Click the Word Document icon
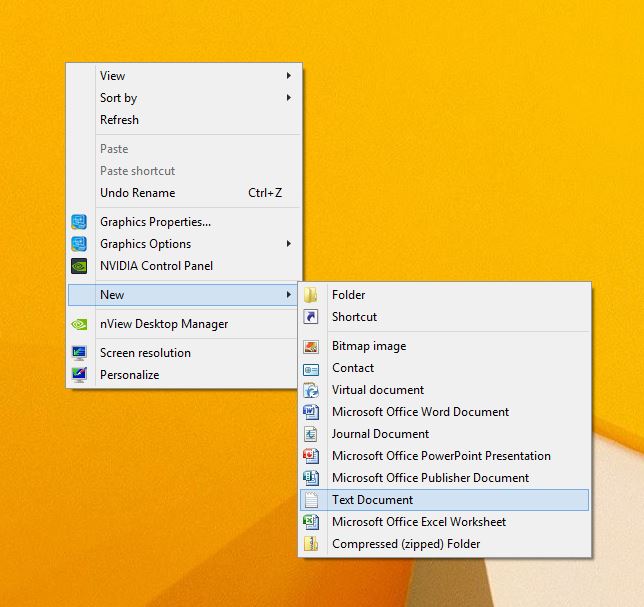This screenshot has width=644, height=607. point(311,412)
